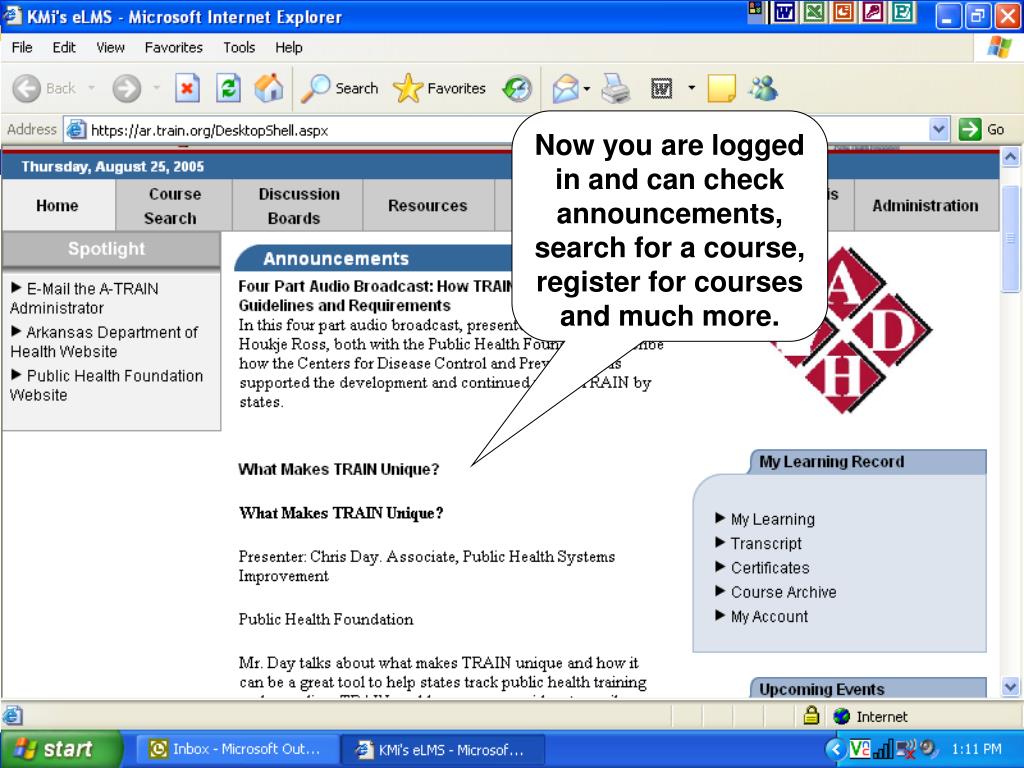Click the vertical scrollbar thumb
1024x768 pixels.
[x=1010, y=239]
